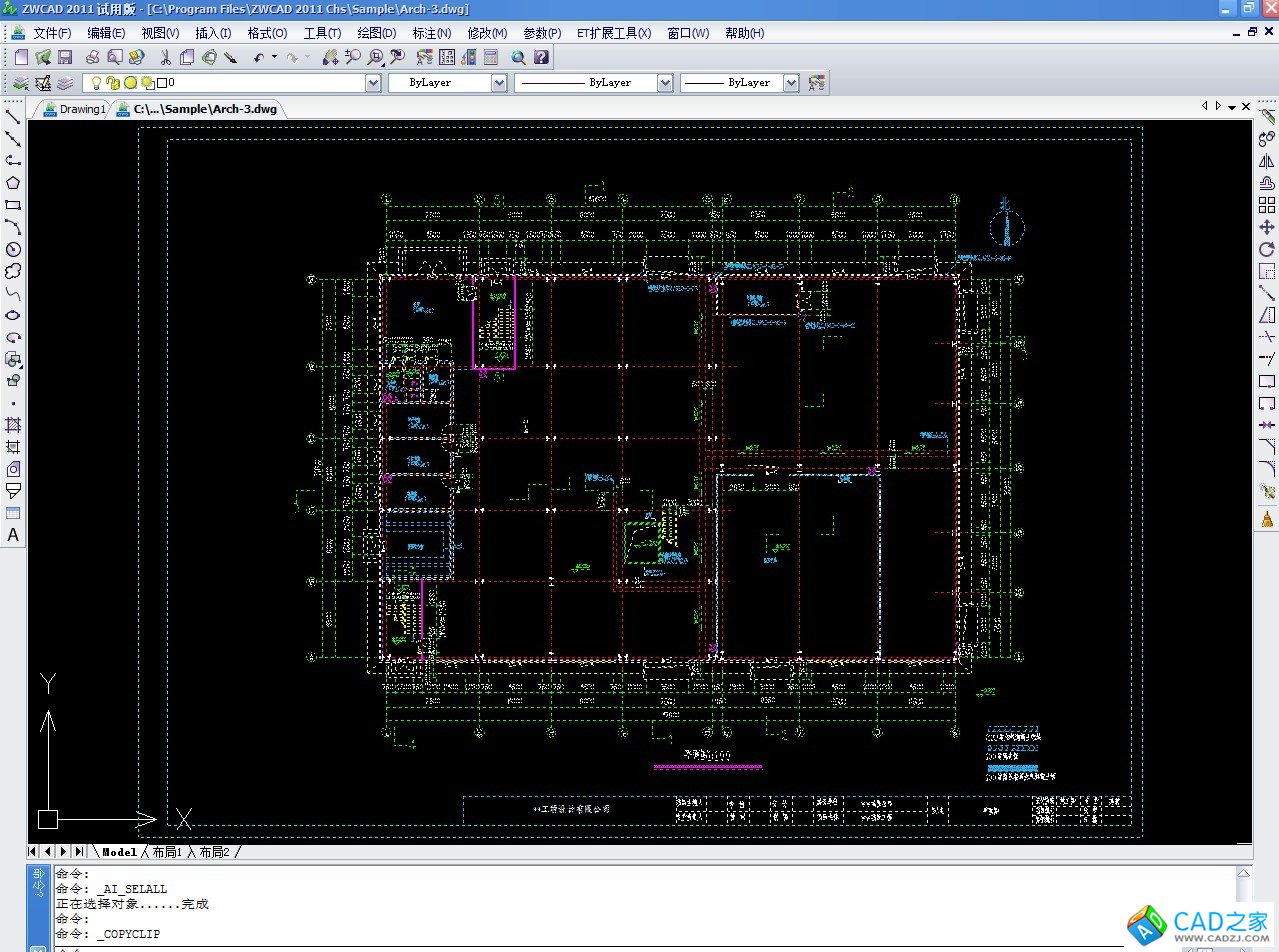Image resolution: width=1279 pixels, height=952 pixels.
Task: Open the document tab list dropdown arrow
Action: coord(1232,107)
